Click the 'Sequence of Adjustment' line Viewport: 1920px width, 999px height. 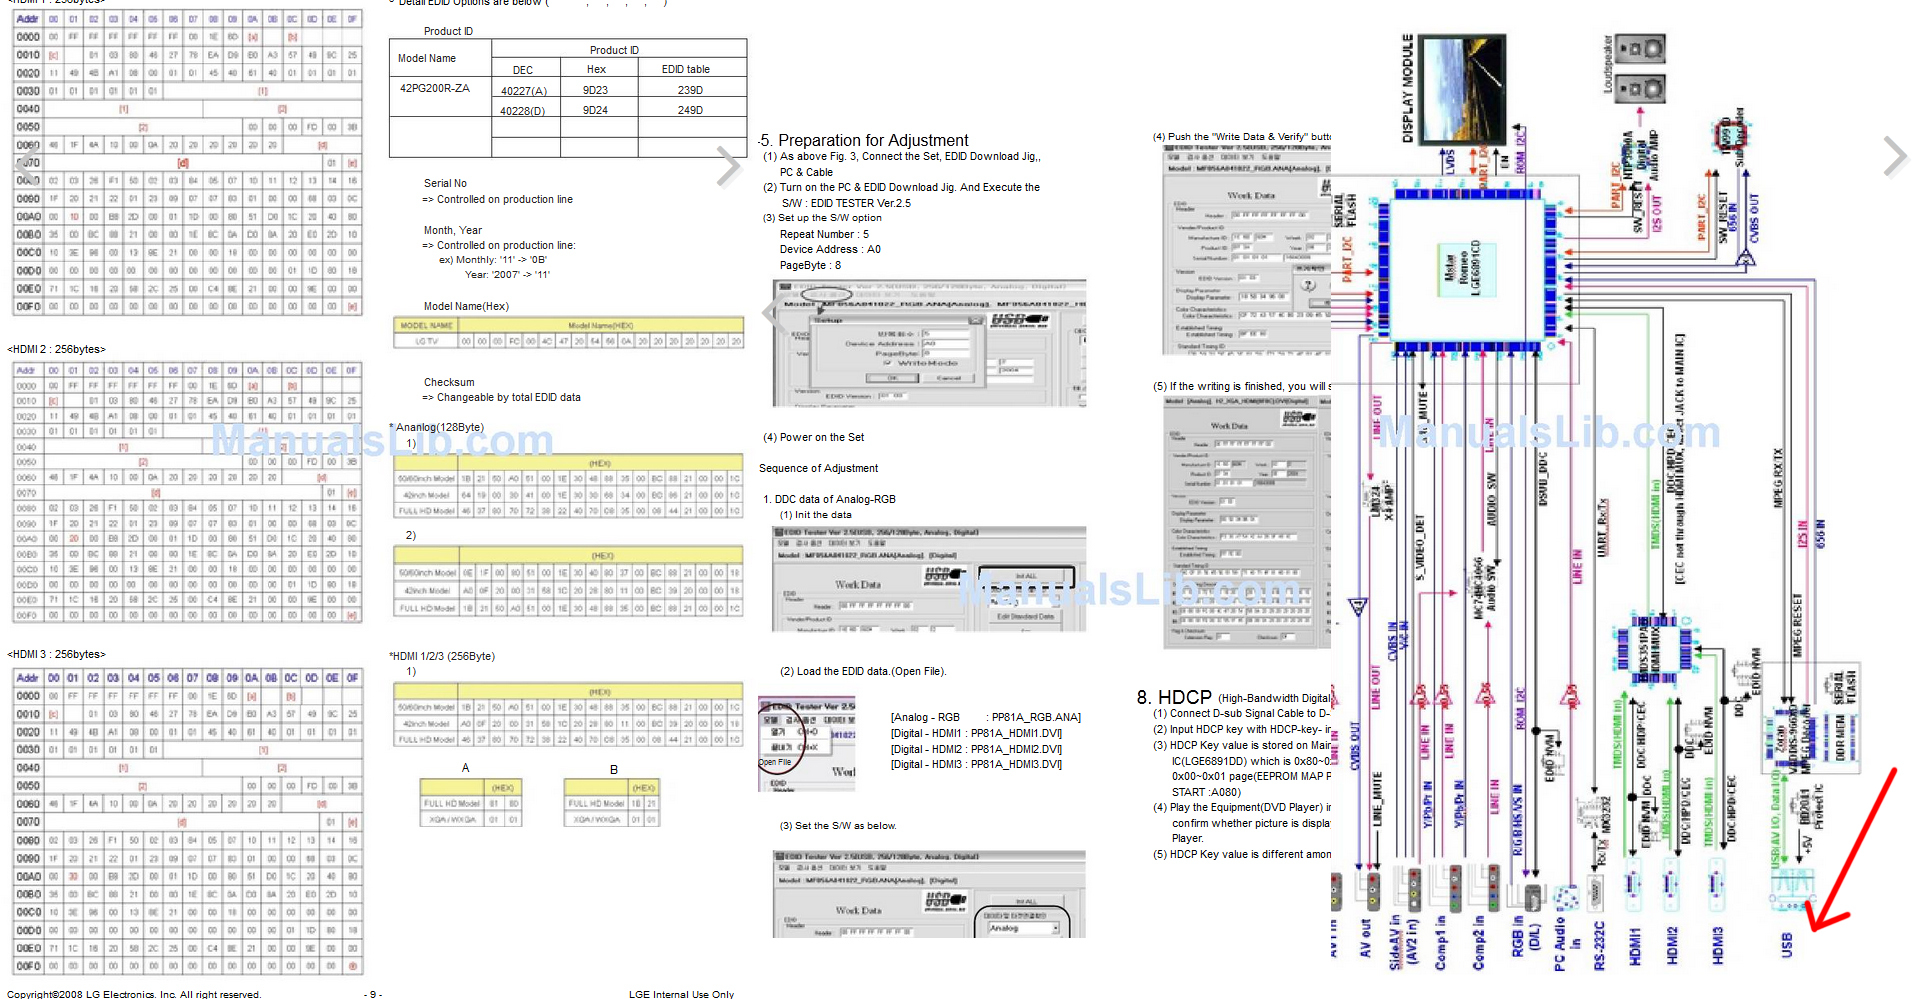[818, 468]
